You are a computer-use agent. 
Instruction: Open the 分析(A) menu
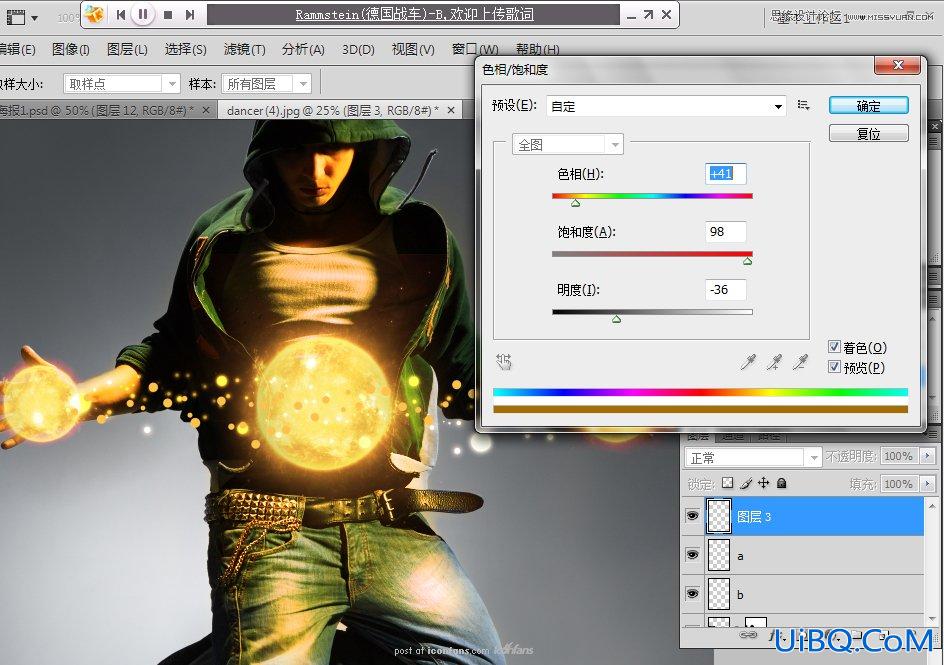tap(303, 49)
